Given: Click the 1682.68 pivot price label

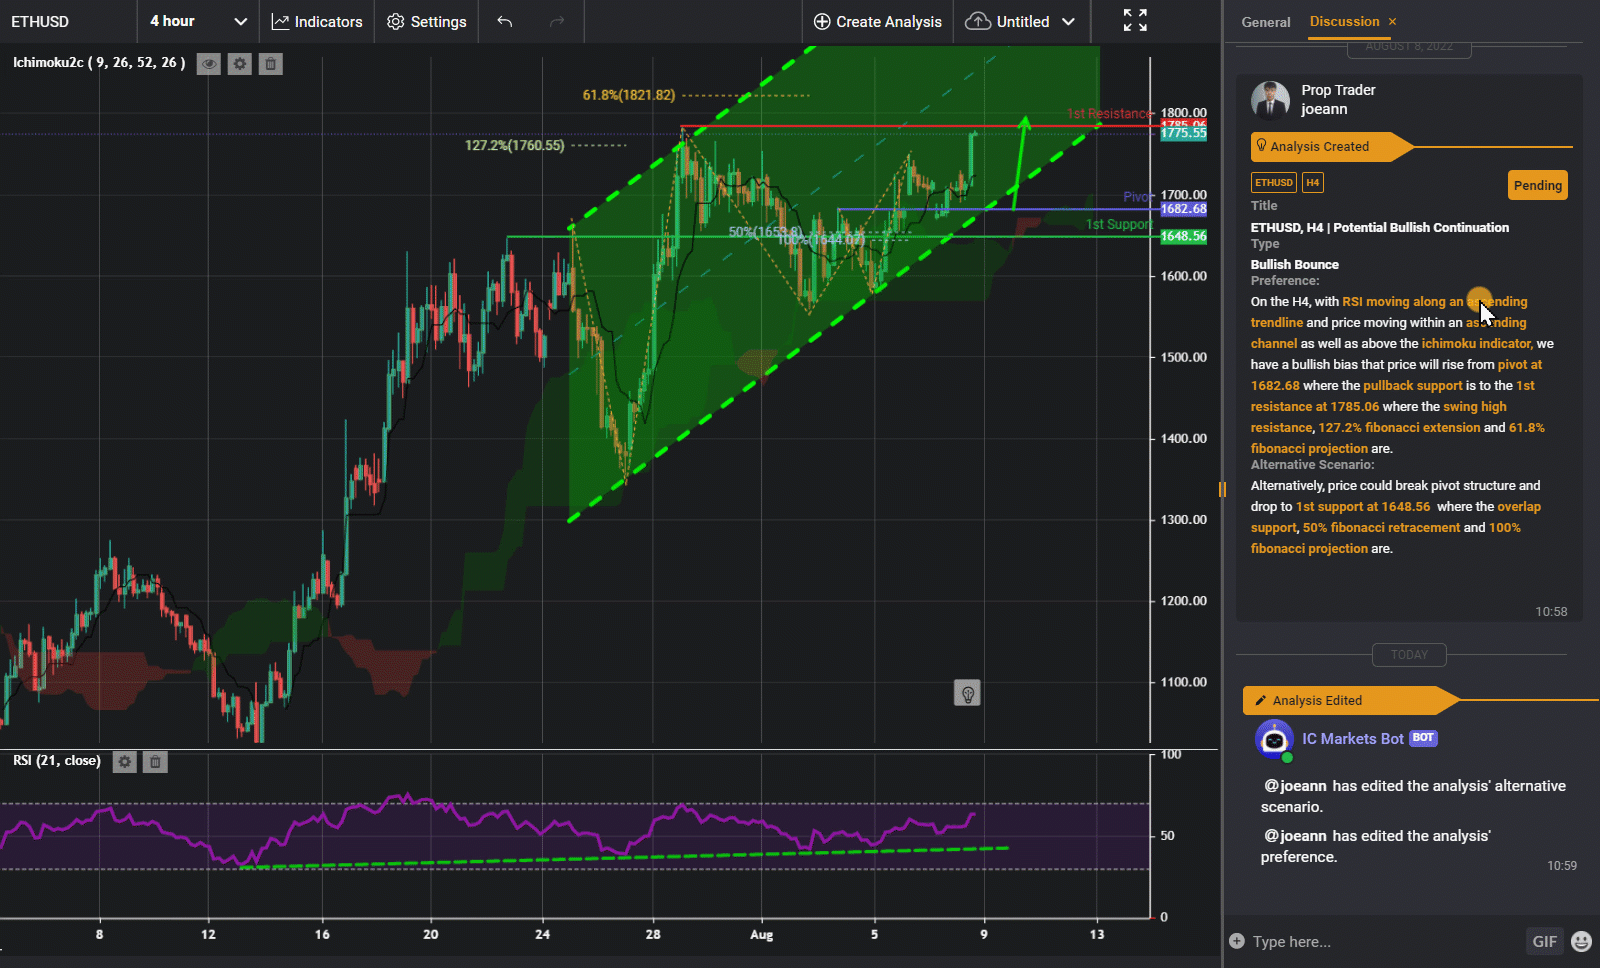Looking at the screenshot, I should click(x=1183, y=209).
